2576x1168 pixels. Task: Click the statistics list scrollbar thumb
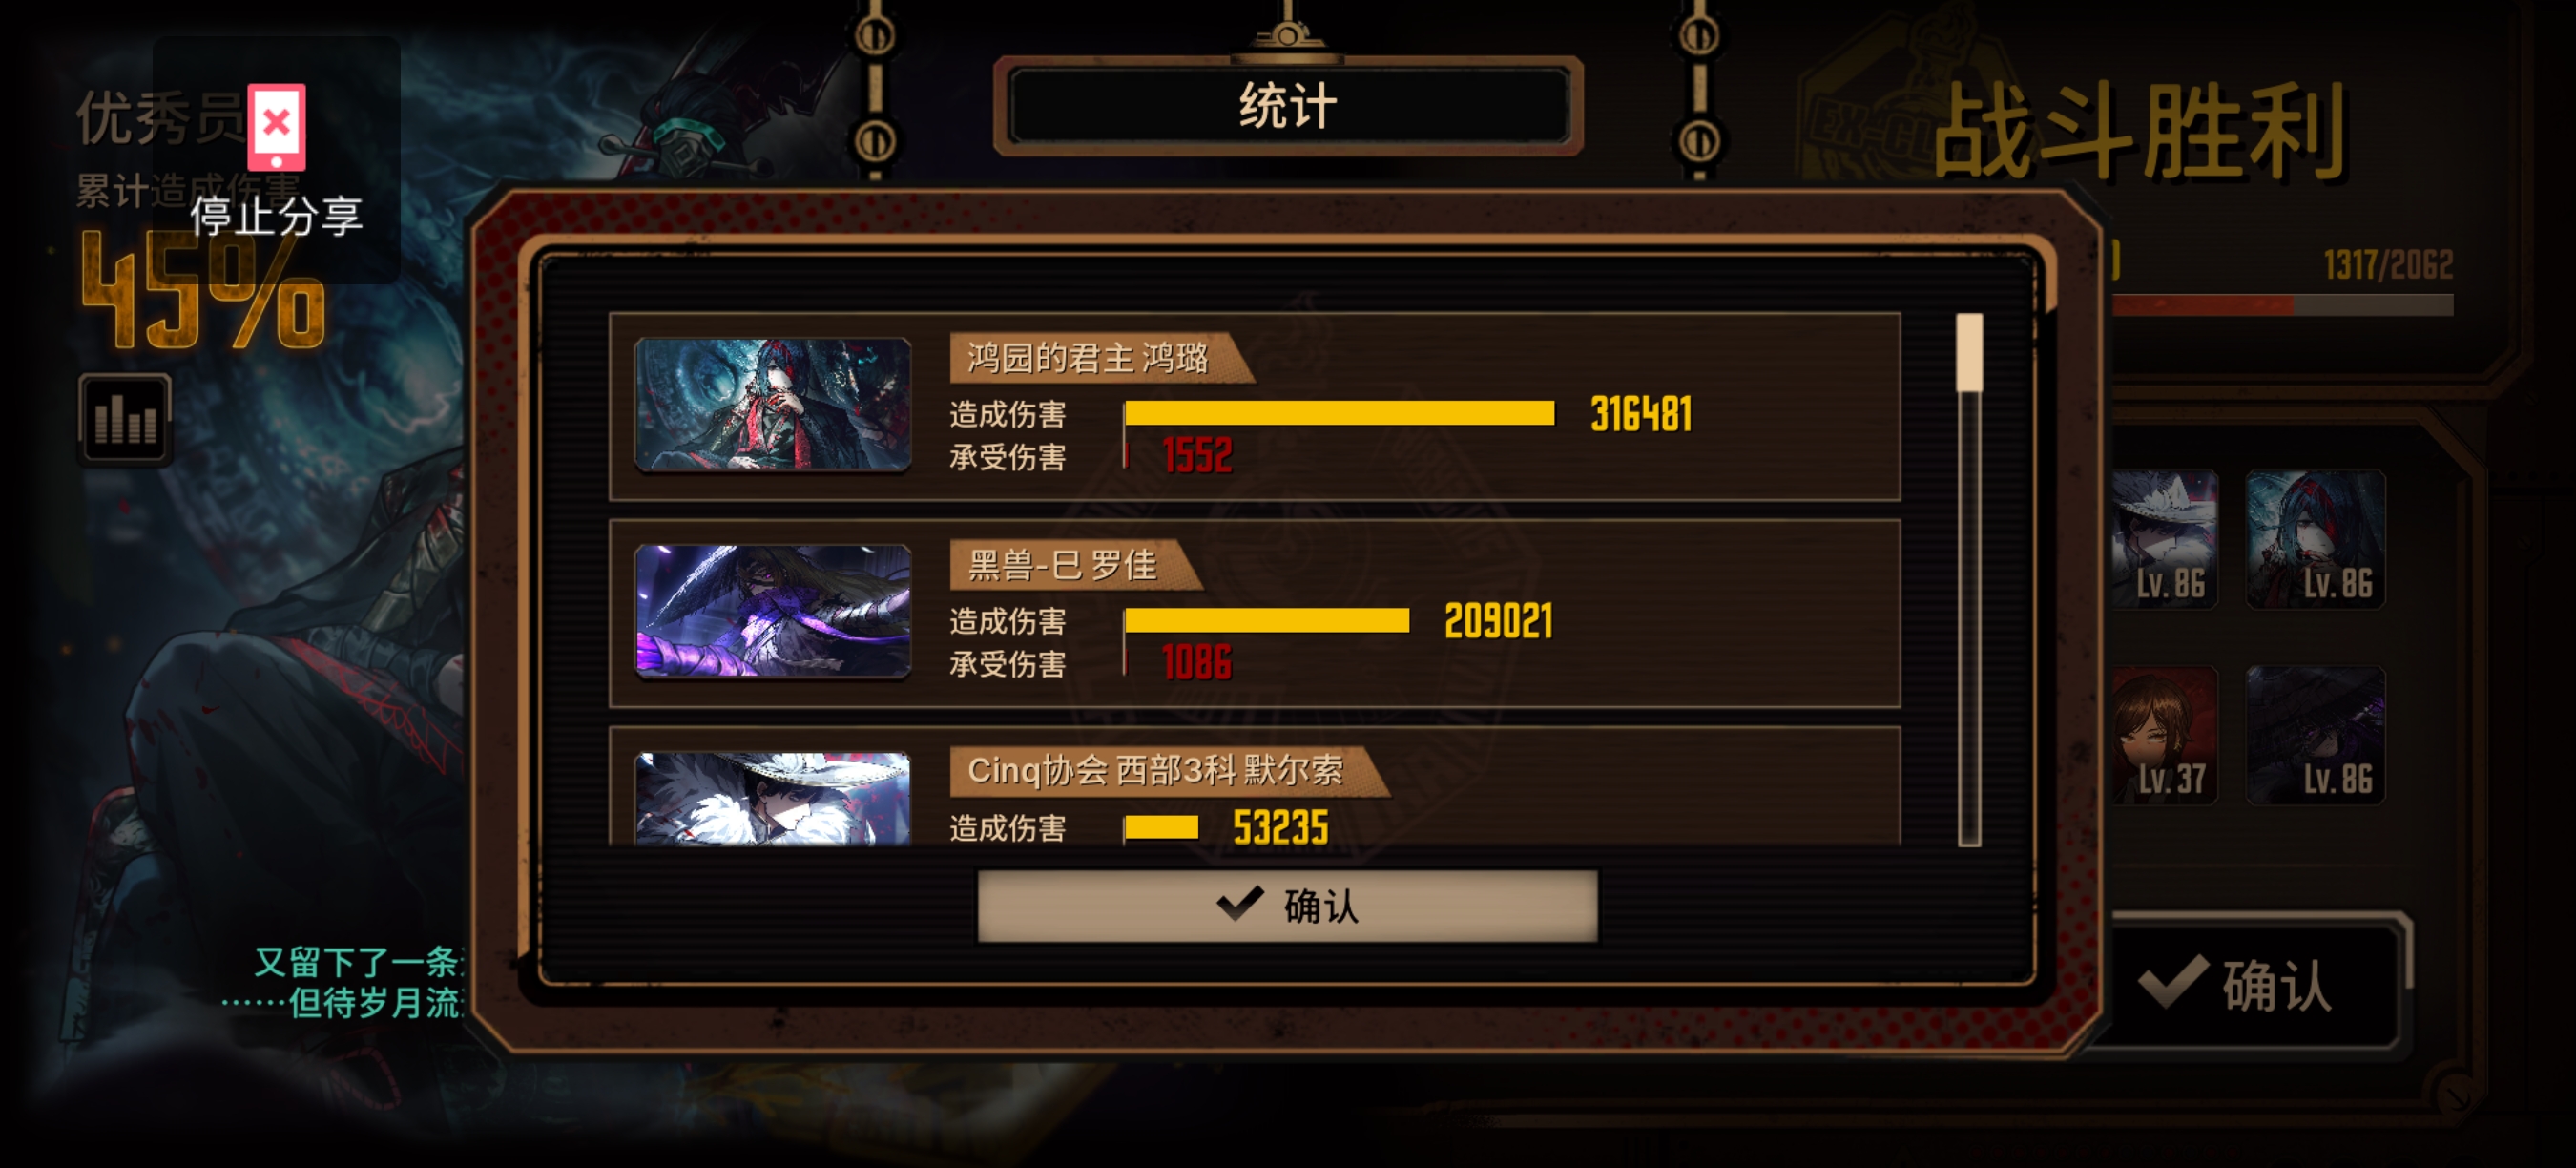coord(1969,352)
